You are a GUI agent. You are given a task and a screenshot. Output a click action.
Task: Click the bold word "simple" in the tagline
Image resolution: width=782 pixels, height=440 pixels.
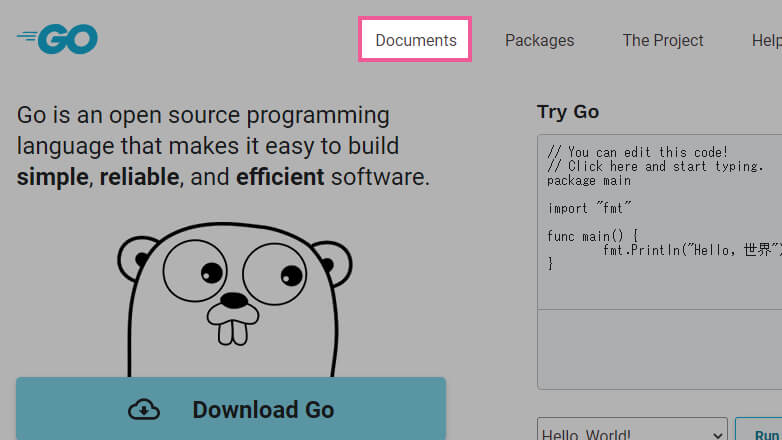(x=53, y=178)
